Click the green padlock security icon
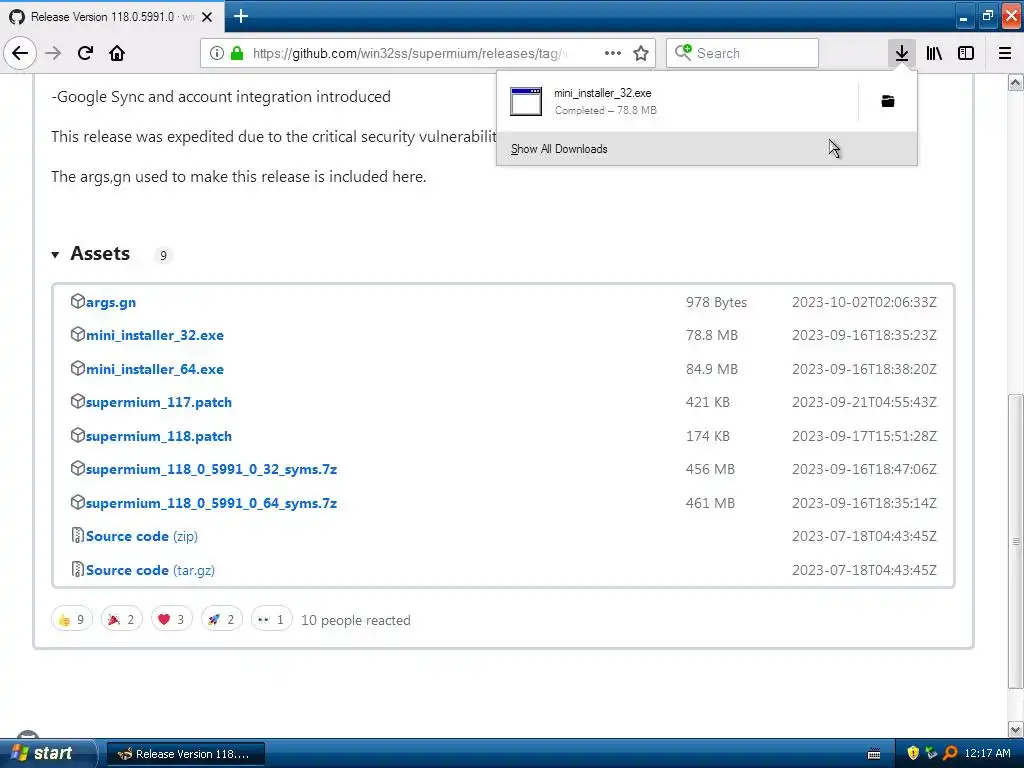The image size is (1024, 768). [x=237, y=53]
